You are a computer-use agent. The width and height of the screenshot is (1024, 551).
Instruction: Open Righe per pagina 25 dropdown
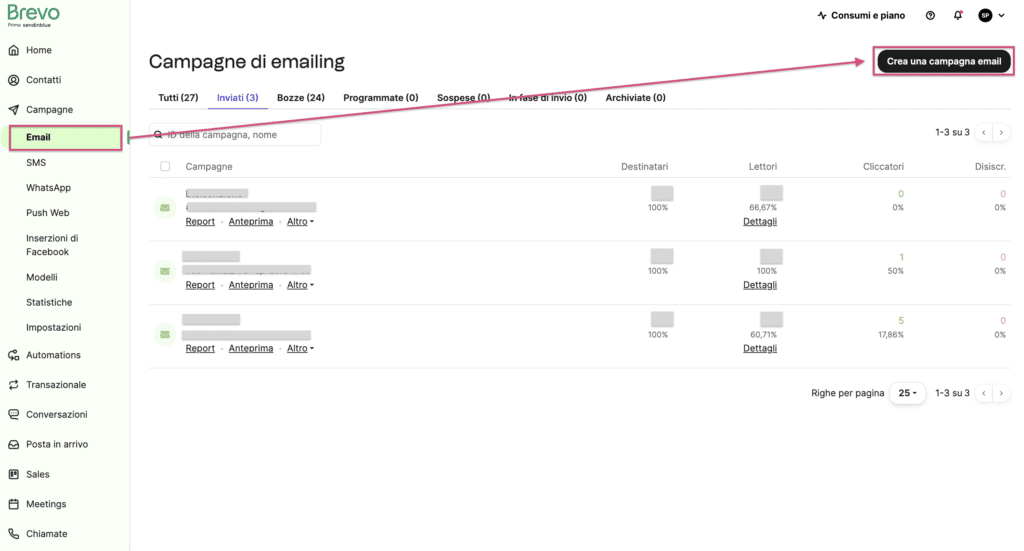pos(907,393)
